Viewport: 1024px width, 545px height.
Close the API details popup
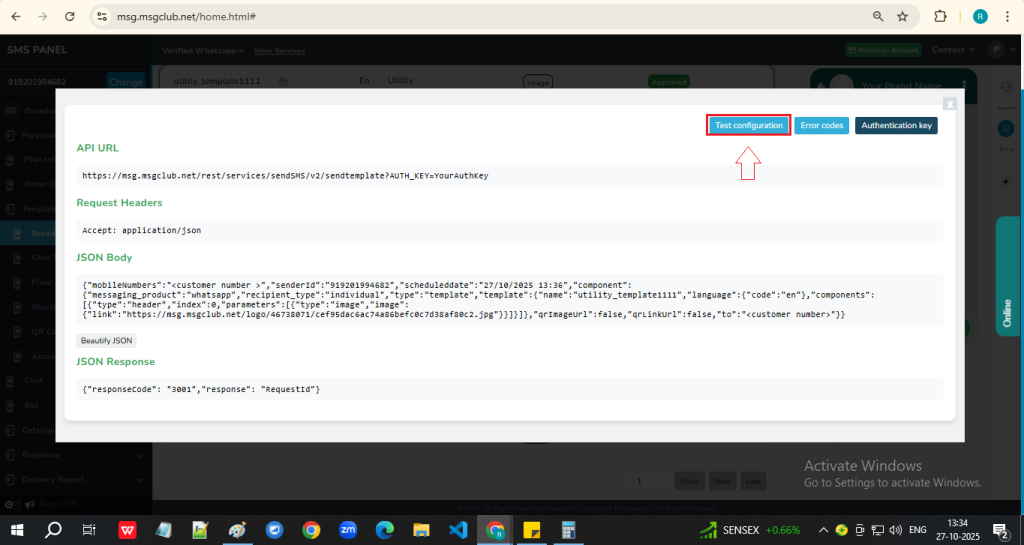[x=949, y=103]
